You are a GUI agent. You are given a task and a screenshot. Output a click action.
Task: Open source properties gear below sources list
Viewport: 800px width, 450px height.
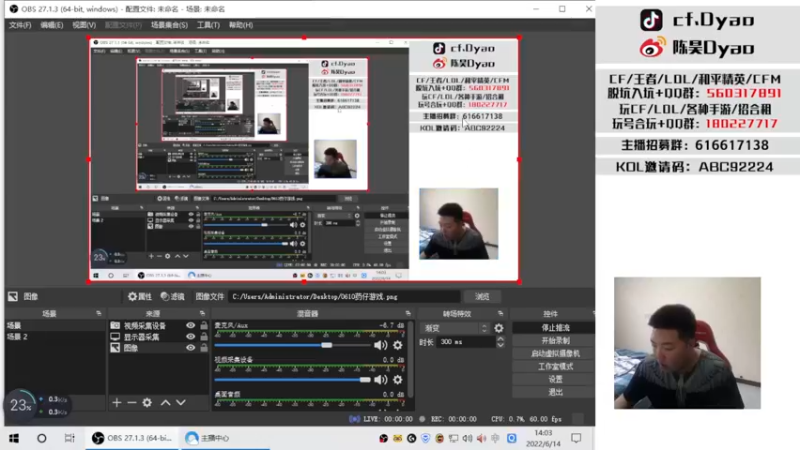(x=147, y=403)
